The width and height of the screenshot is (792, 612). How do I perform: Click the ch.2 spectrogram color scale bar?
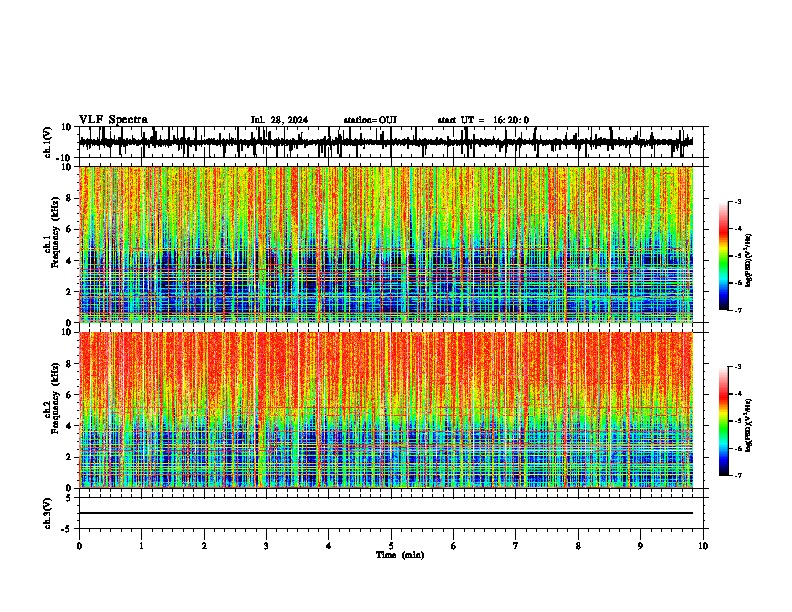[x=724, y=421]
